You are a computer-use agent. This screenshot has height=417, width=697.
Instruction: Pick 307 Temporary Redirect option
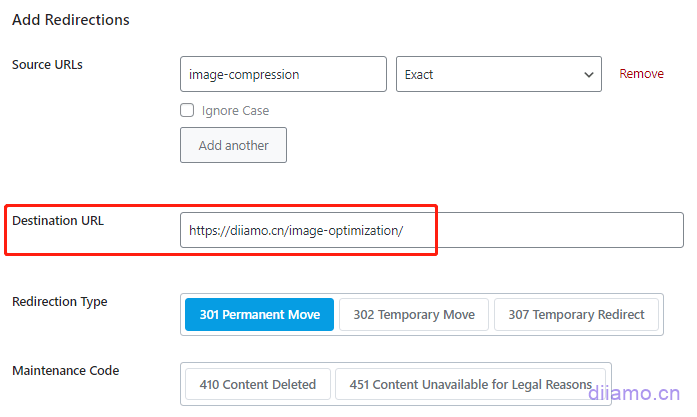coord(576,314)
